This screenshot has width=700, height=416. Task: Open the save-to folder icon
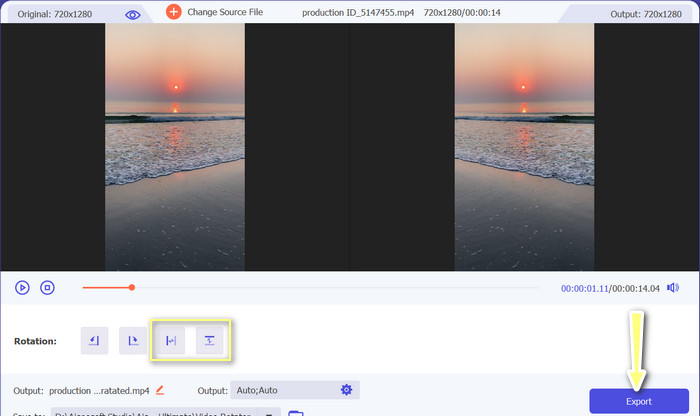pos(295,413)
